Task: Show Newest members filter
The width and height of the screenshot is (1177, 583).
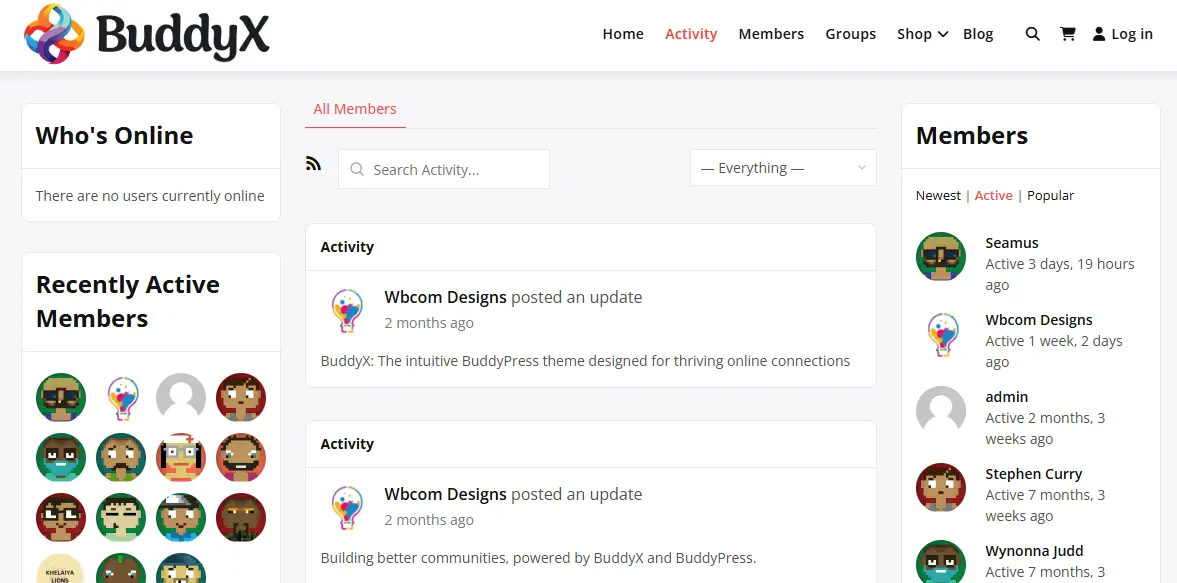Action: click(938, 196)
